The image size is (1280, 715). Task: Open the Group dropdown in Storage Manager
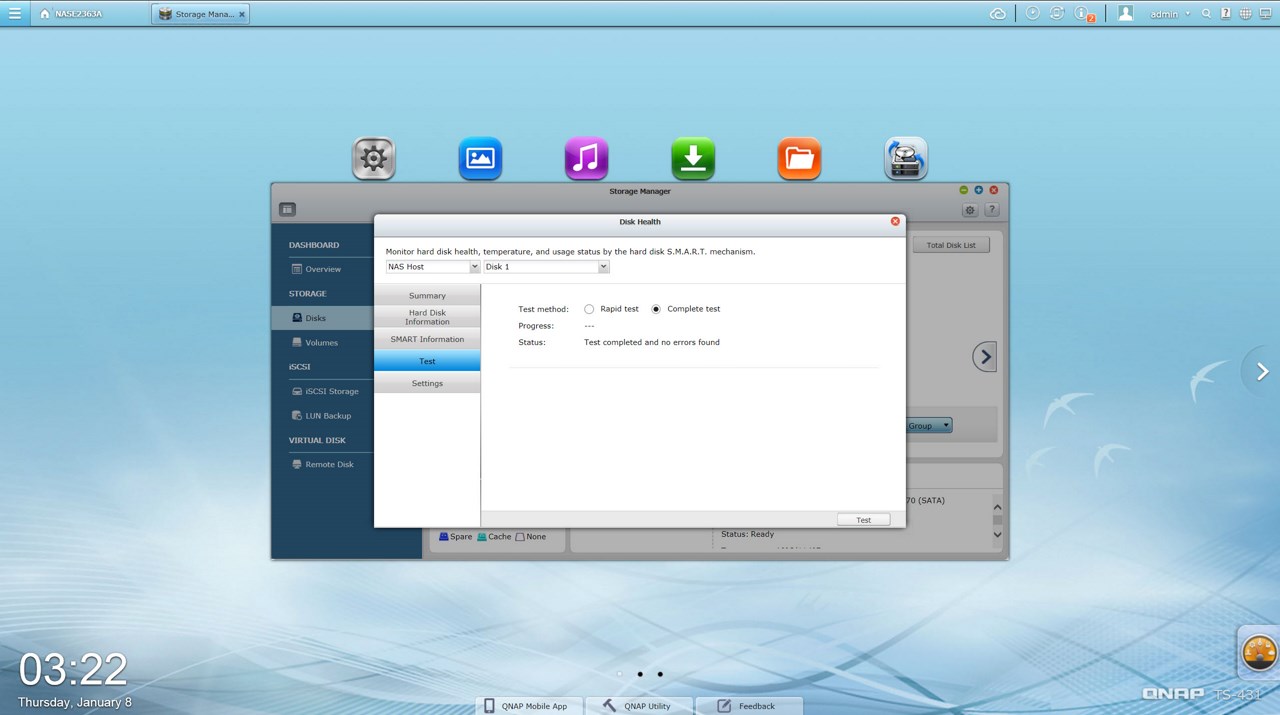tap(929, 426)
